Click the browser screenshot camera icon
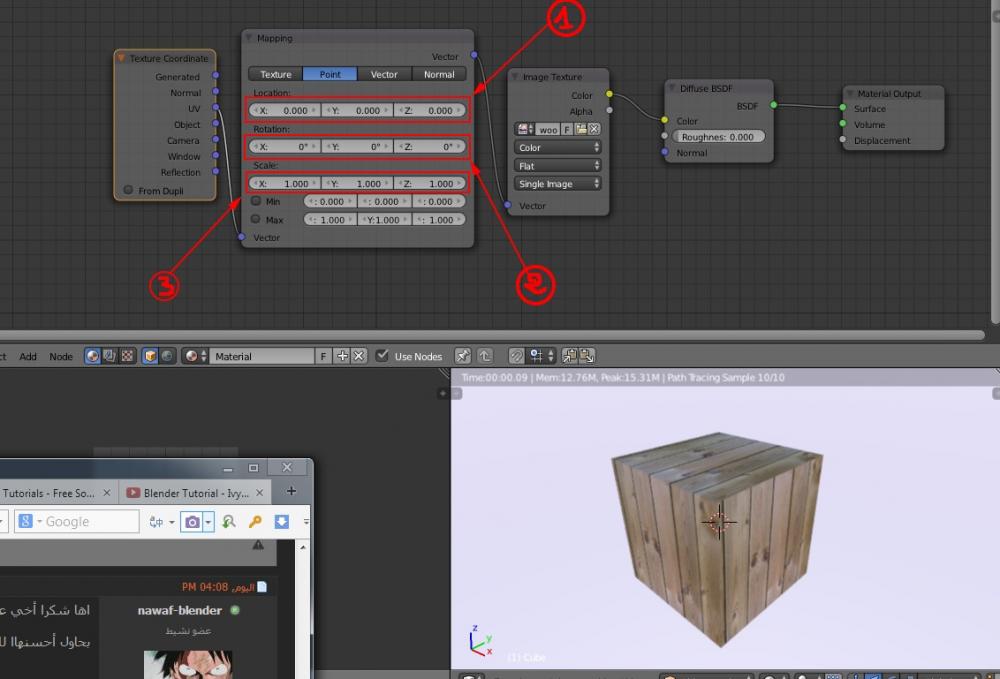 coord(190,521)
